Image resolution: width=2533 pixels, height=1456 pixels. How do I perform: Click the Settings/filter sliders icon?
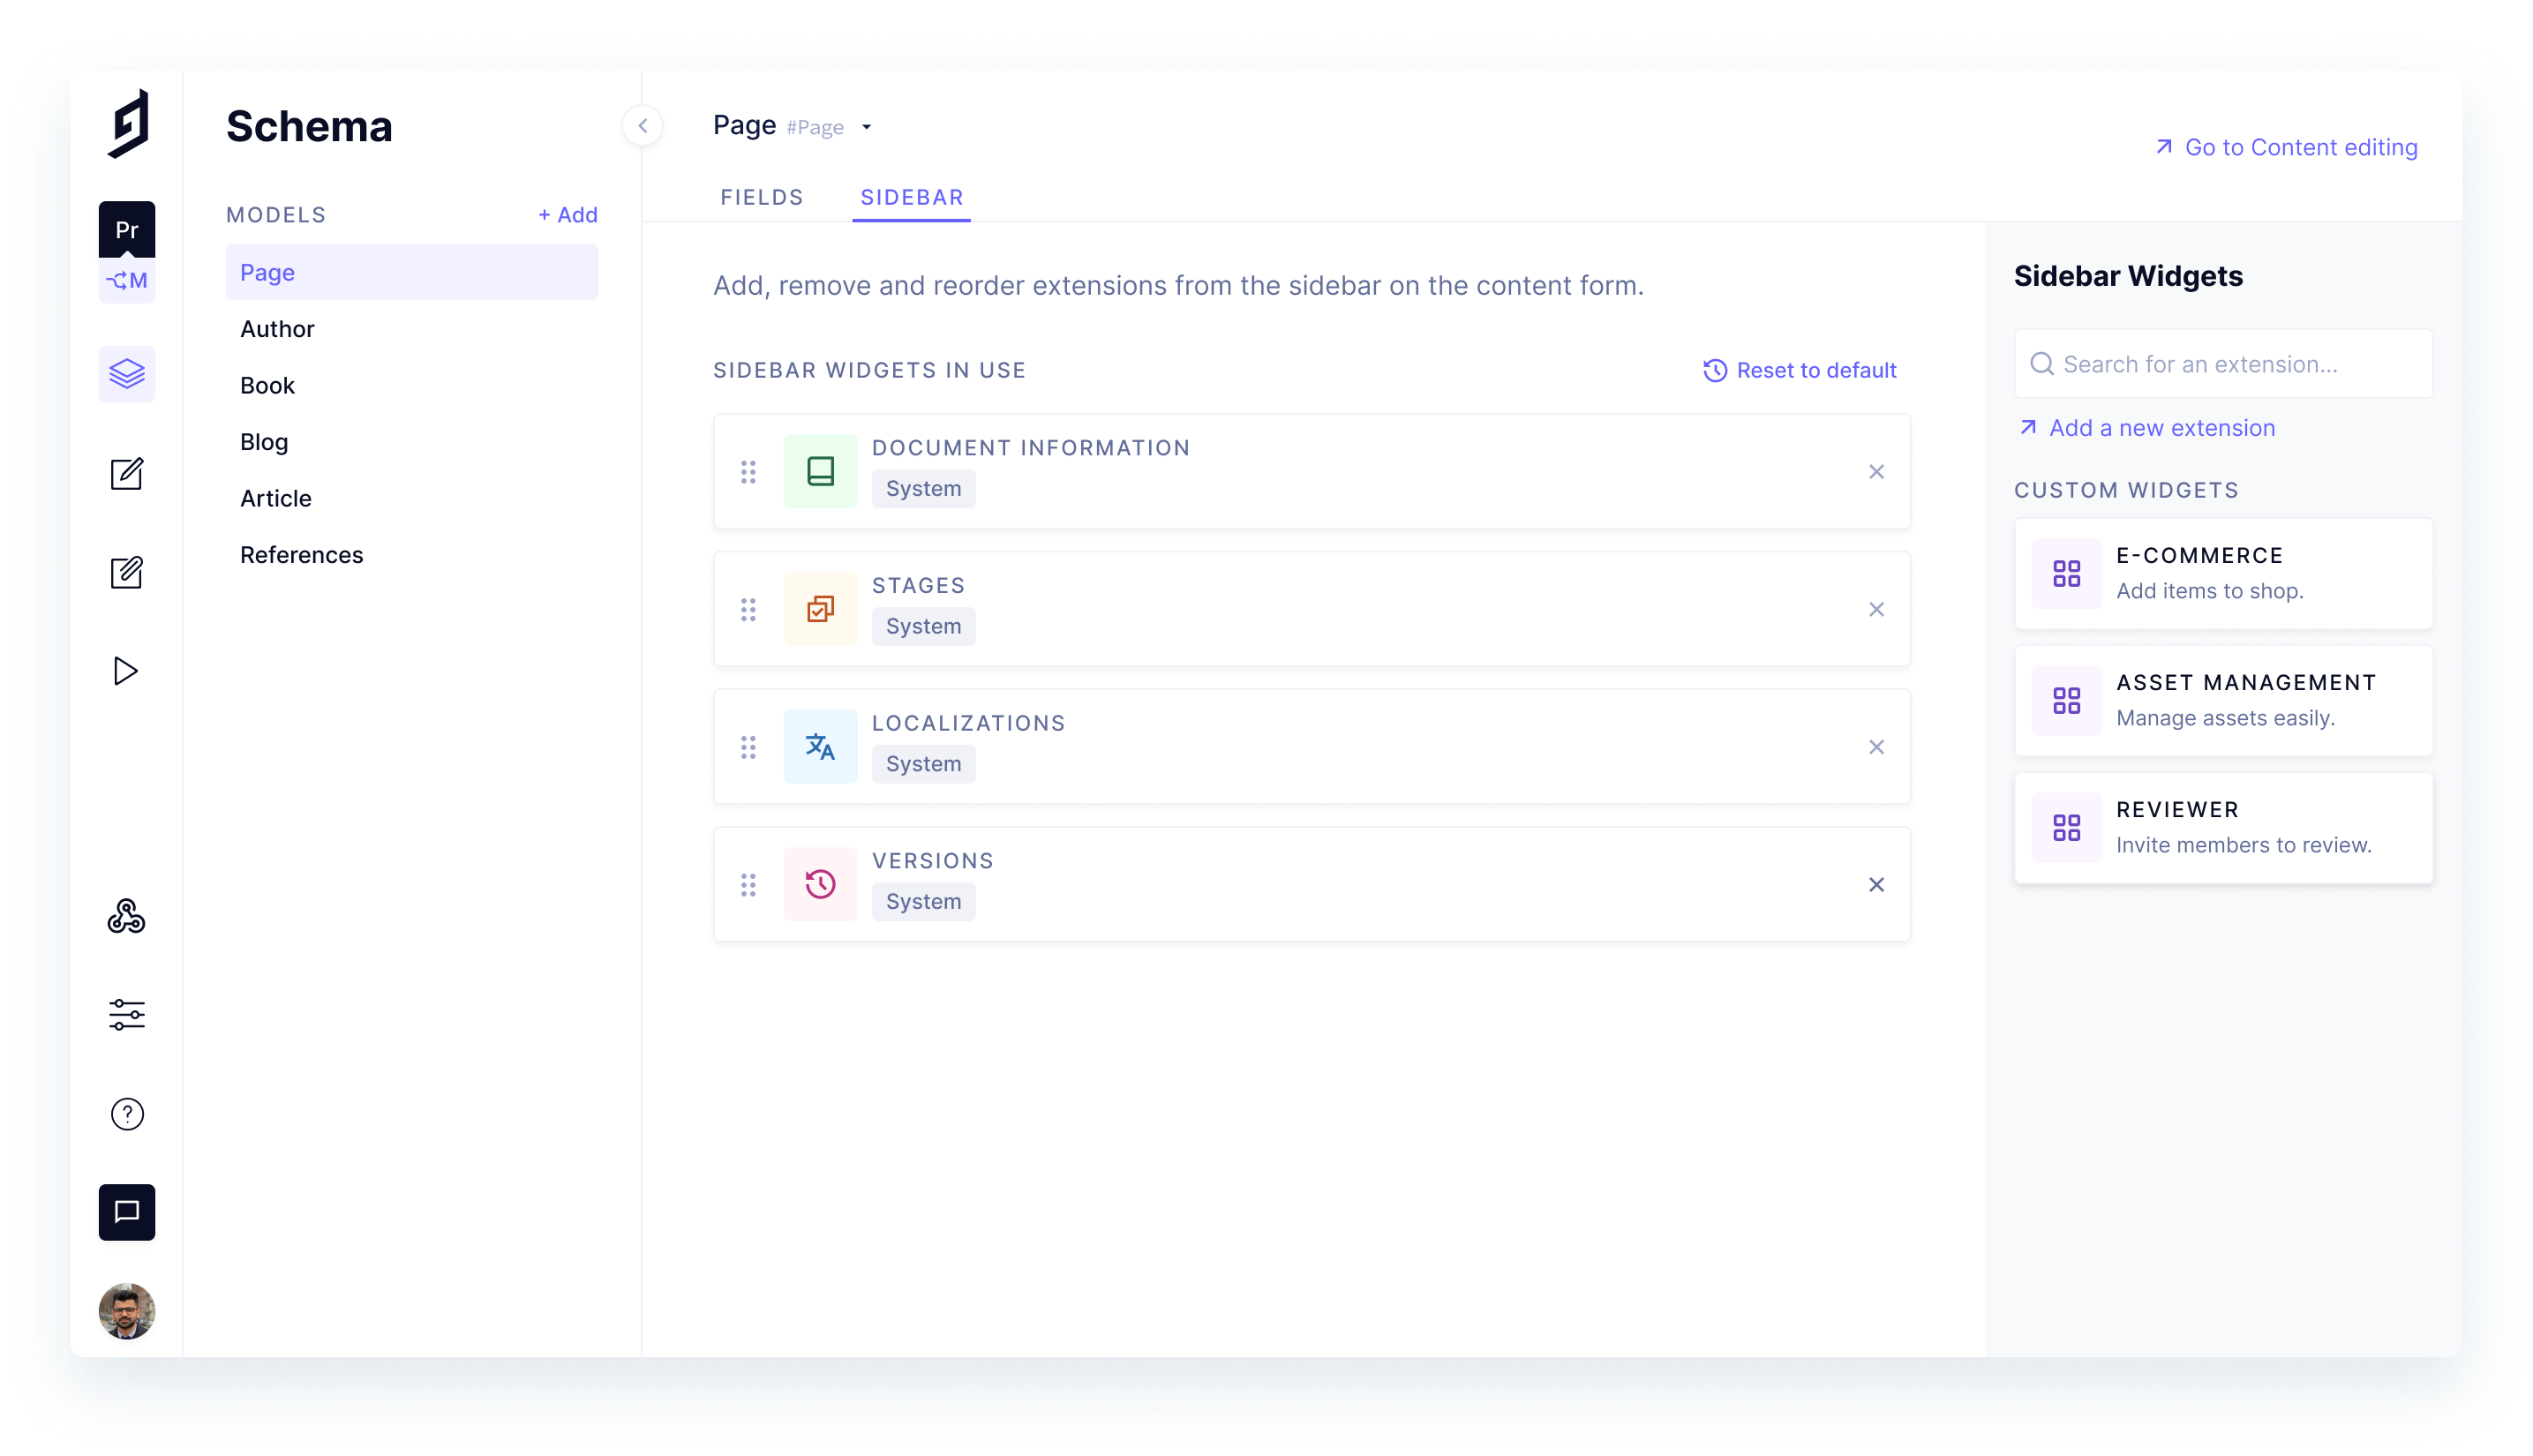coord(125,1016)
